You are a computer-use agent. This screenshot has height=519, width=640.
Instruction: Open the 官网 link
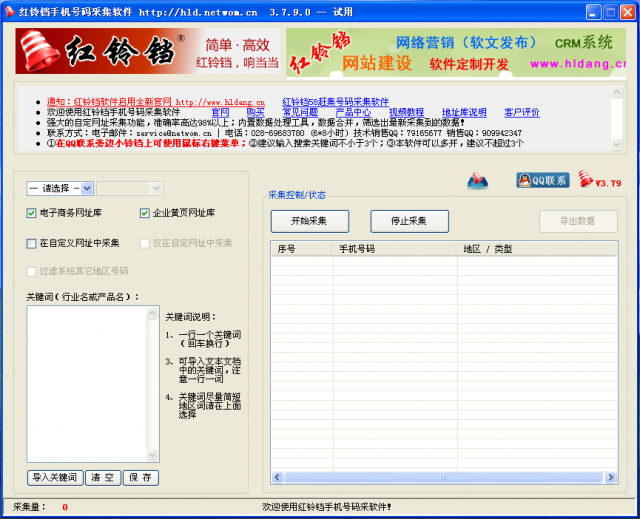[x=220, y=112]
